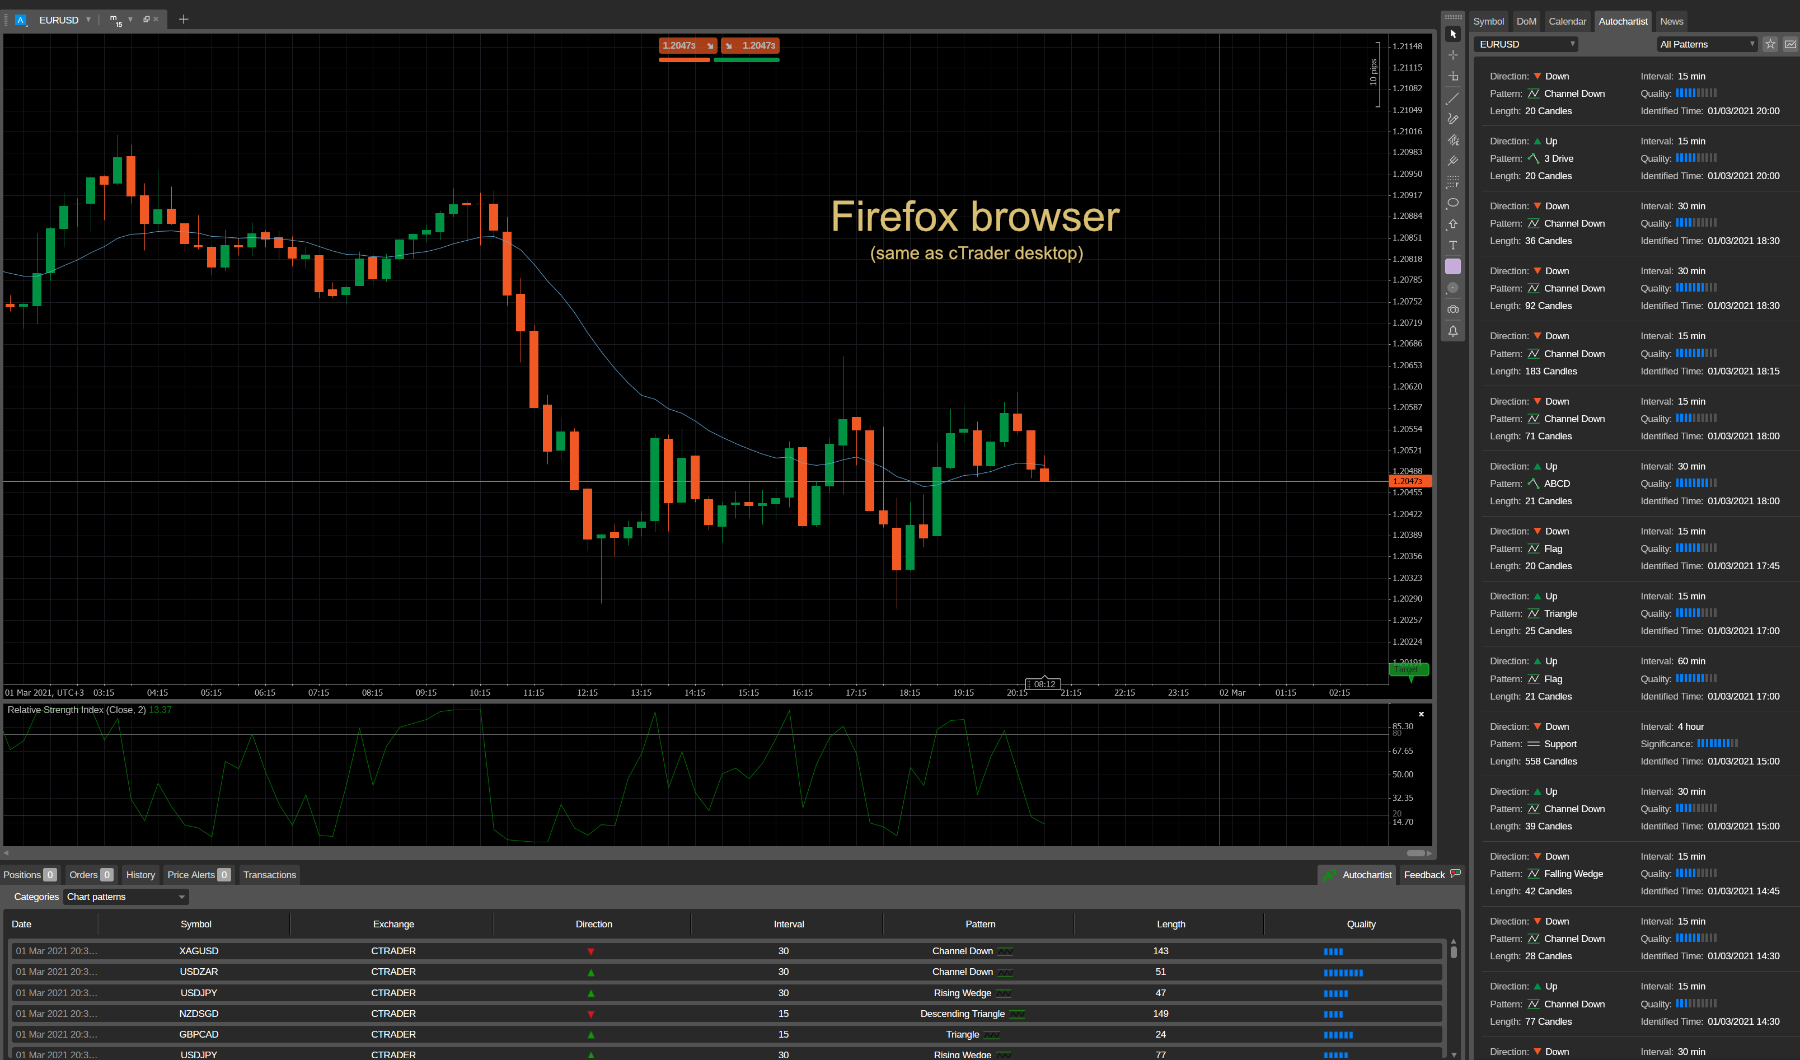Click the chart horizontal scrollbar thumb
The width and height of the screenshot is (1800, 1060).
(x=1415, y=853)
